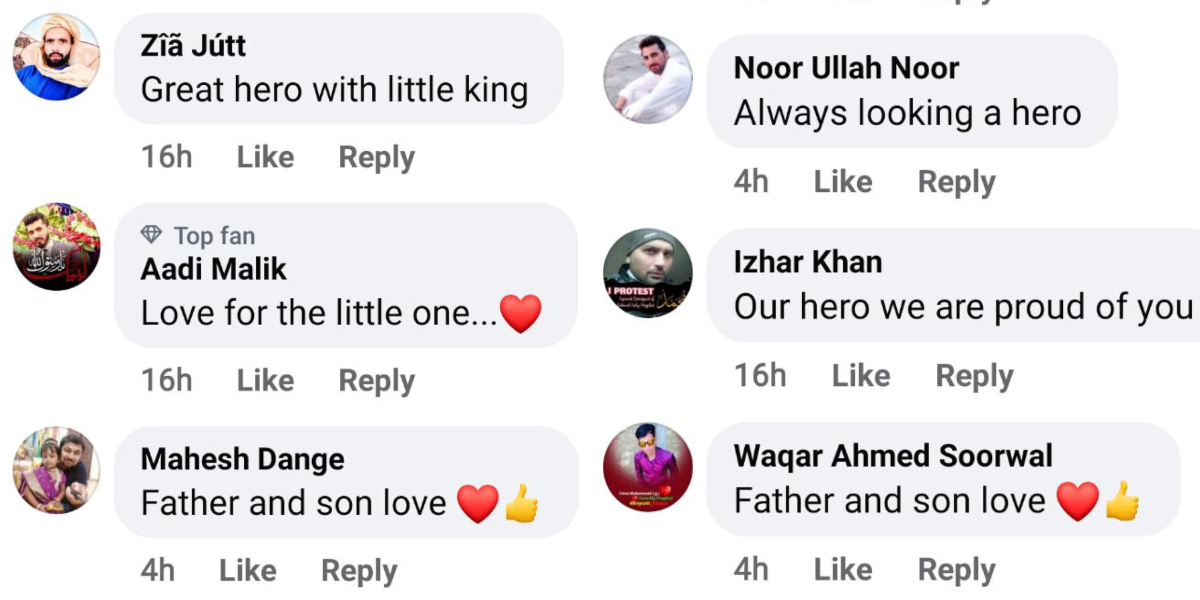Screen dimensions: 1200x600
Task: Reply to Mahesh Dange's comment
Action: tap(359, 570)
